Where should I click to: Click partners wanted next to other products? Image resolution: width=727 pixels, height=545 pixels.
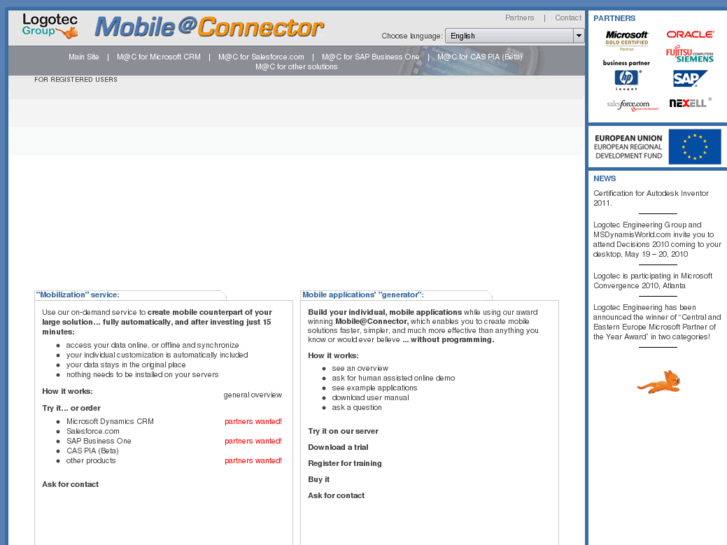tap(253, 461)
